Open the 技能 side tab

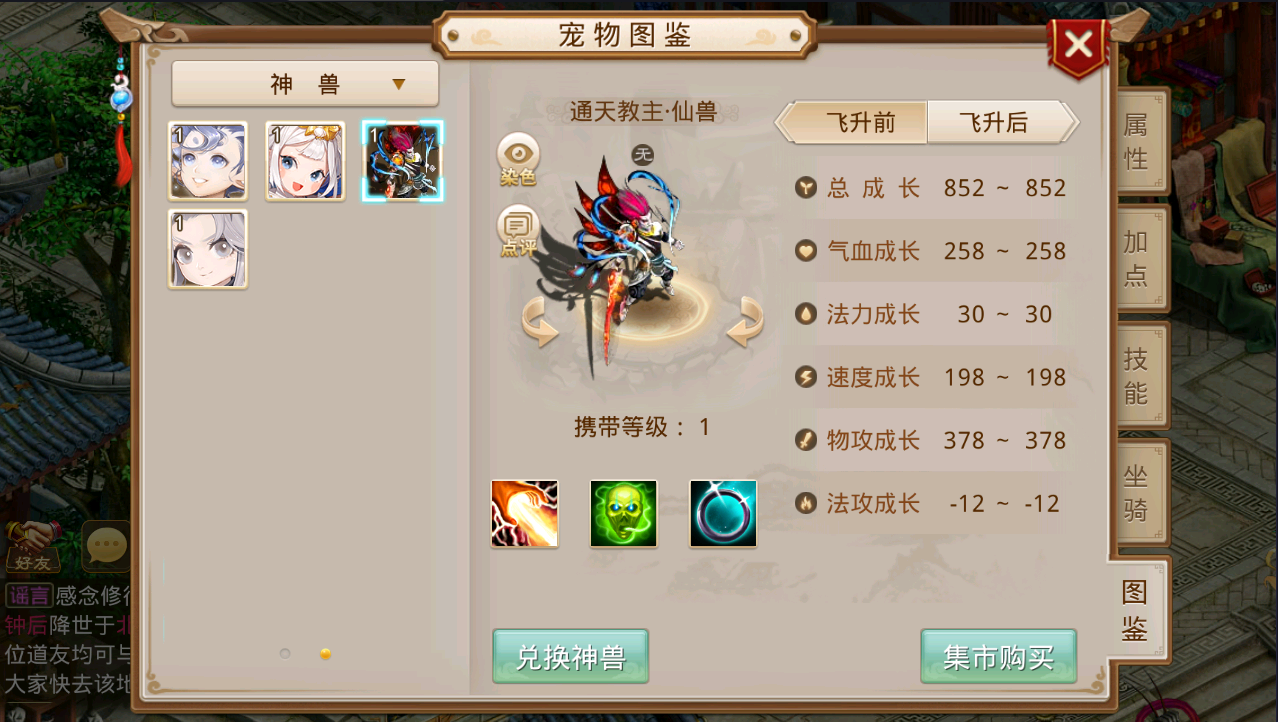click(1137, 375)
